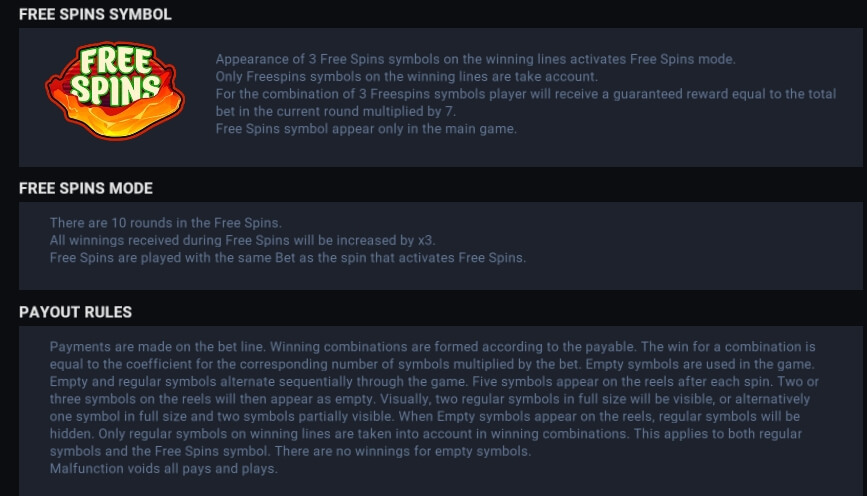Click the 'Empty and regular symbols alternate' sentence
The image size is (867, 496).
coord(259,382)
